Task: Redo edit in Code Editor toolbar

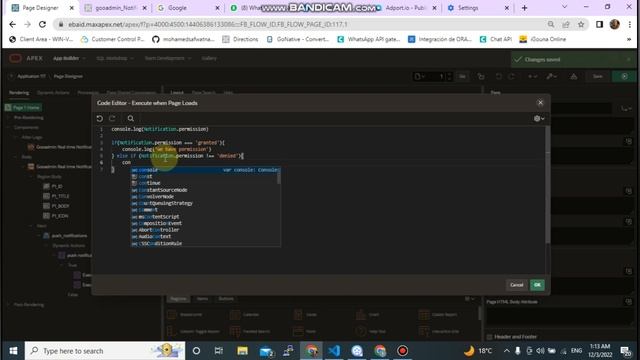Action: click(112, 118)
